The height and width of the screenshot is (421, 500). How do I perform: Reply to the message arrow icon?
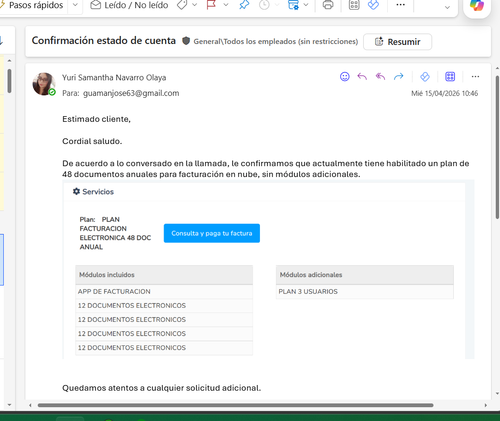coord(362,77)
